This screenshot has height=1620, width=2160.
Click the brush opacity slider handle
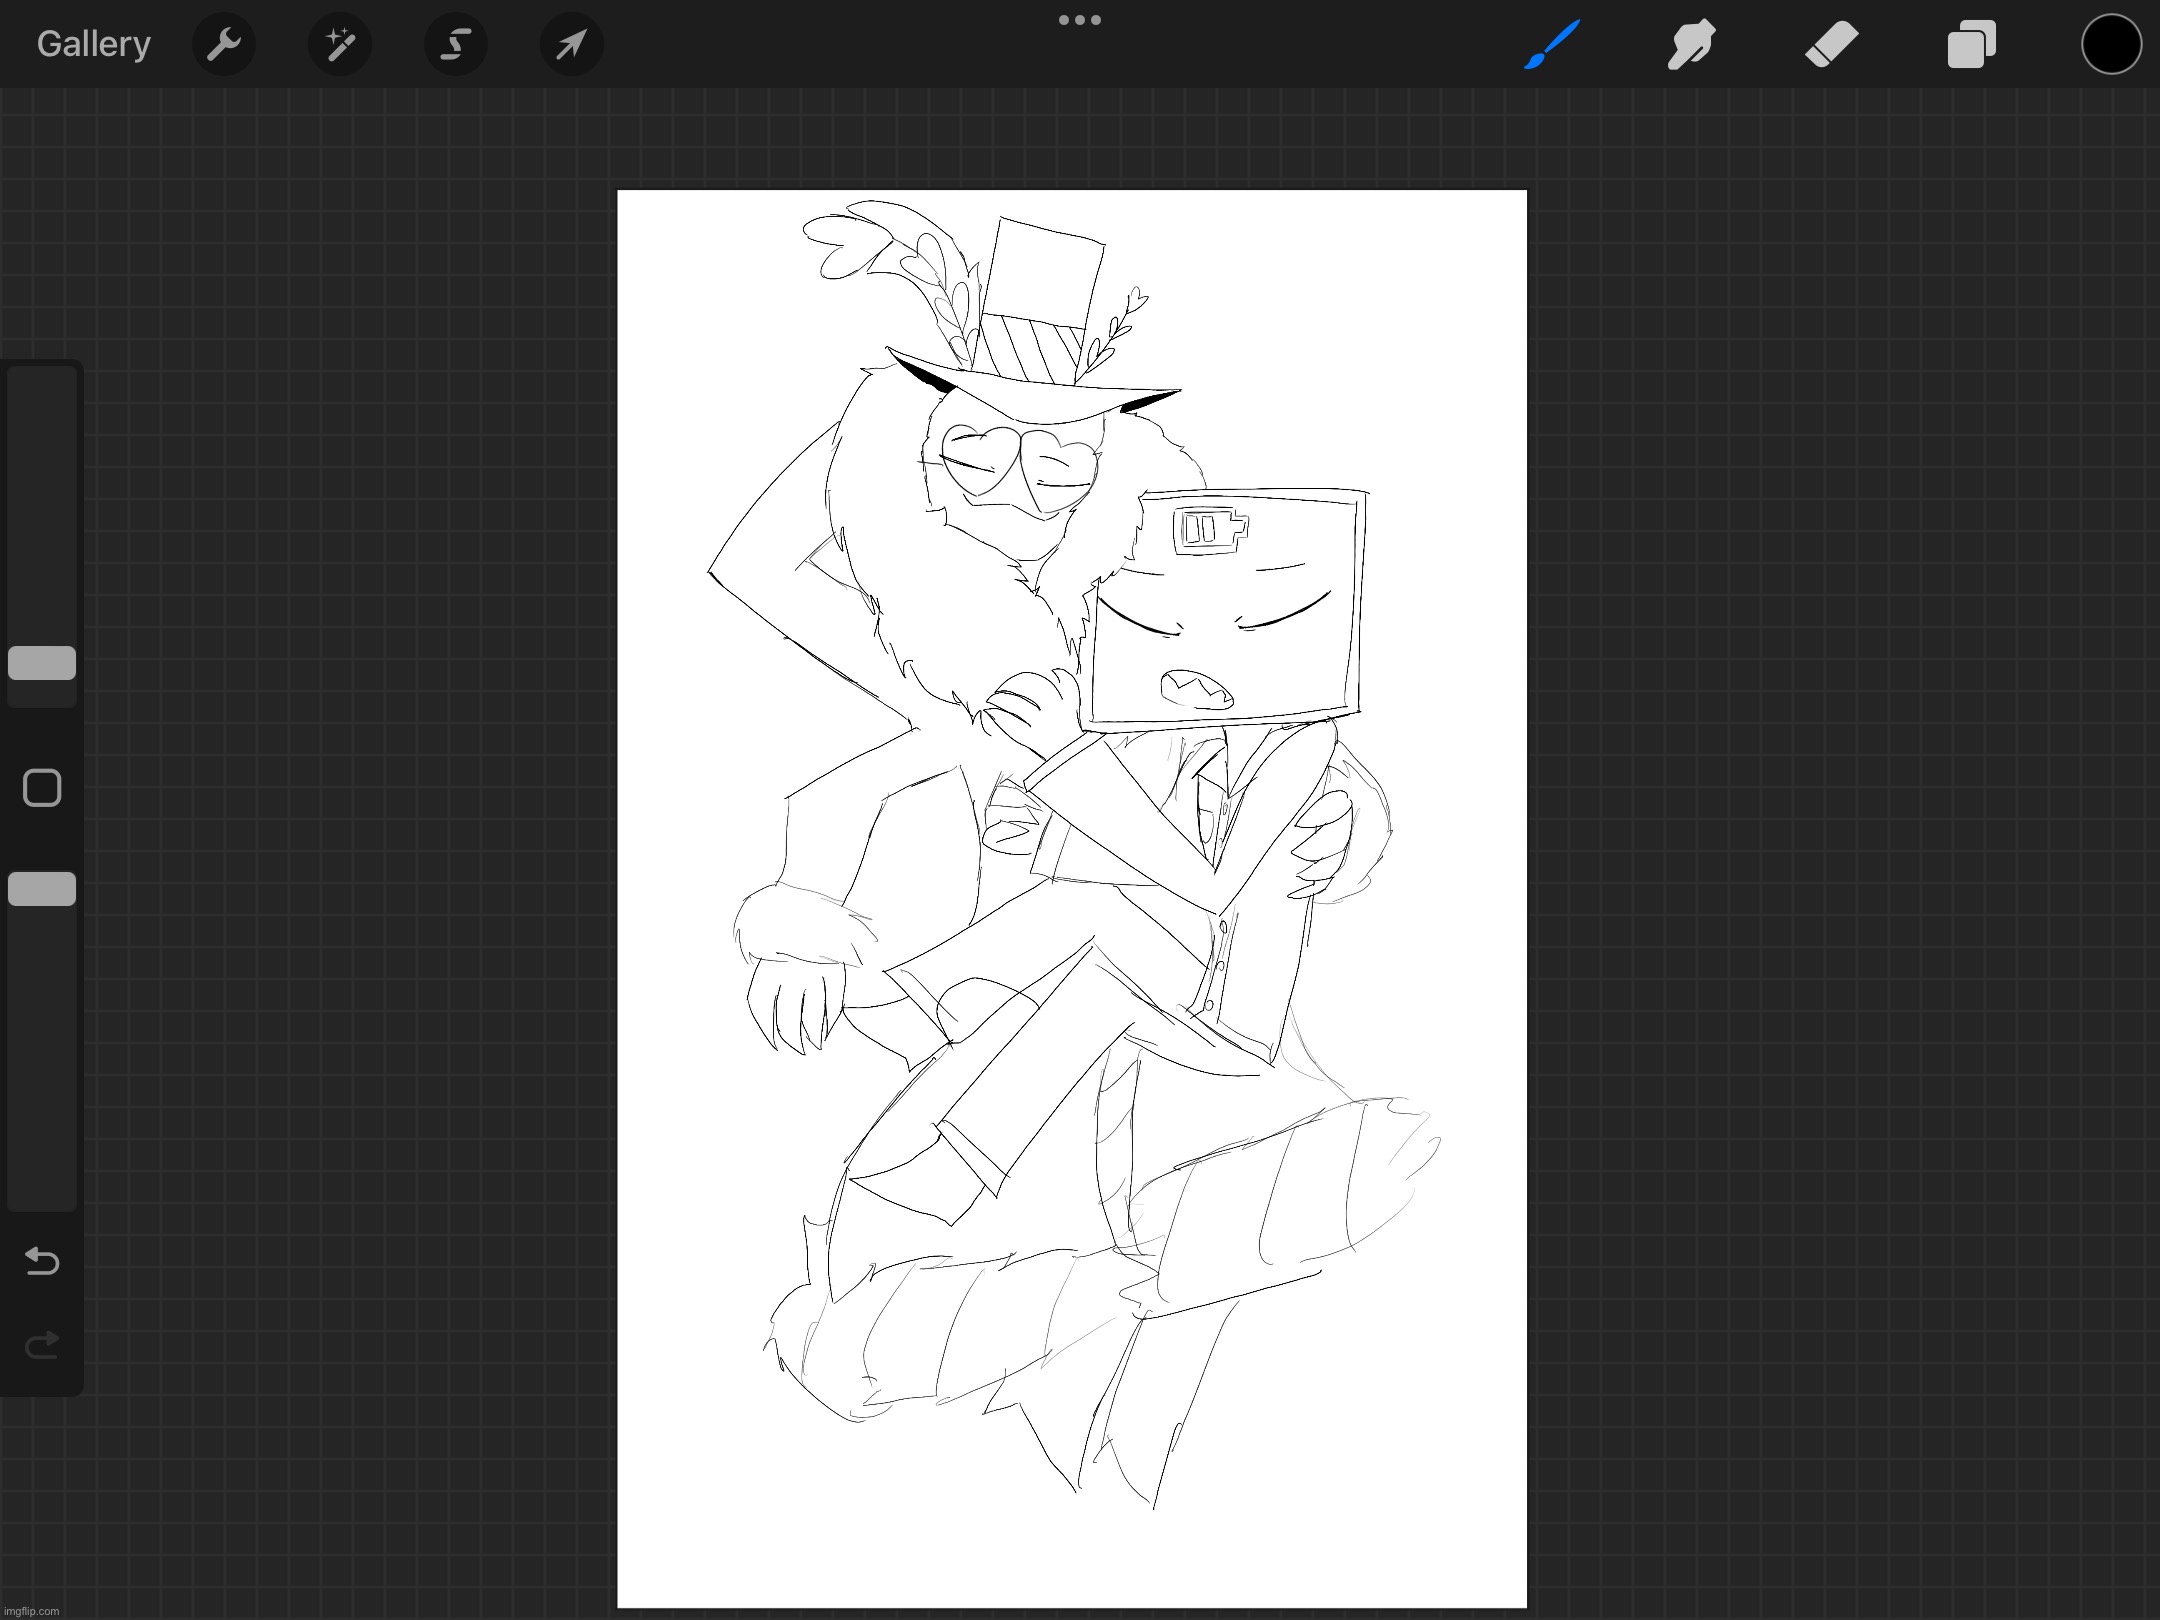42,889
